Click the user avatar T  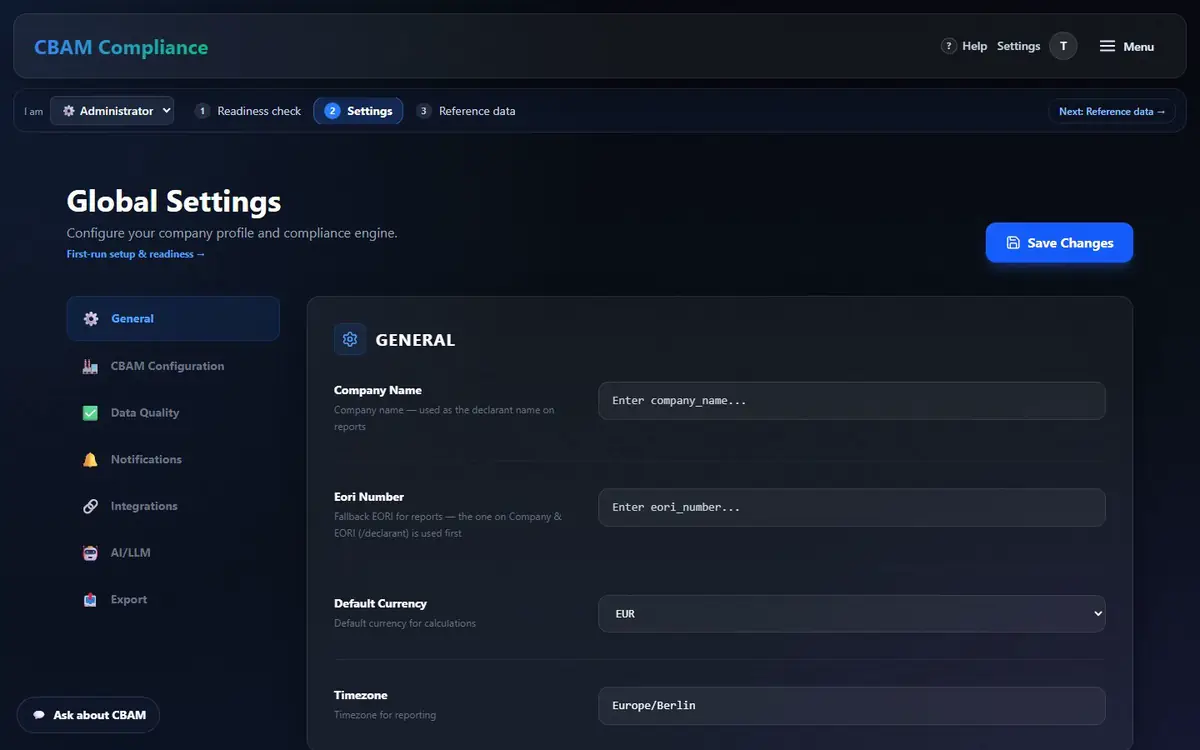coord(1063,46)
